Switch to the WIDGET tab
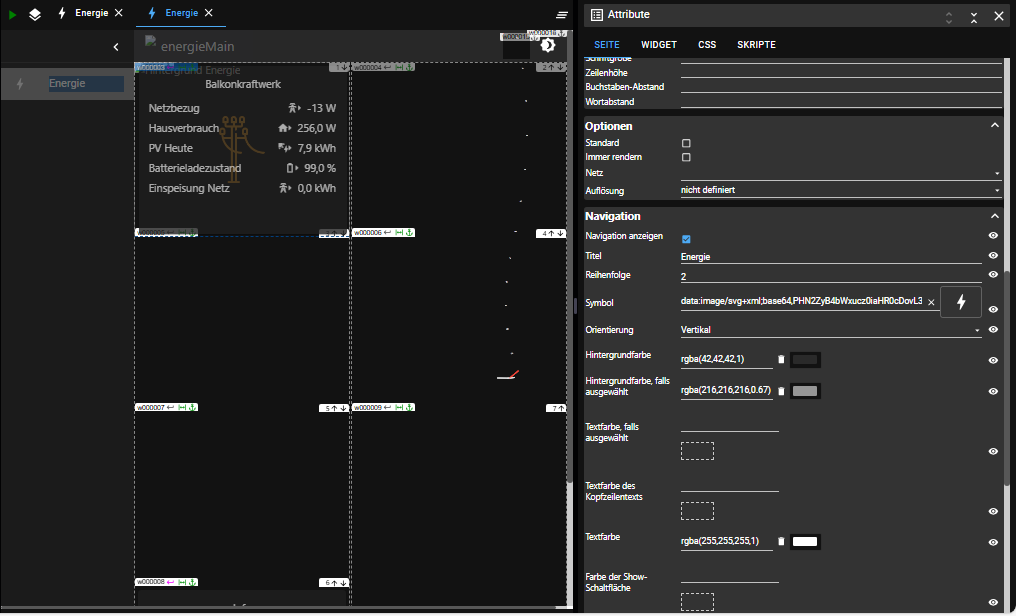 [658, 45]
